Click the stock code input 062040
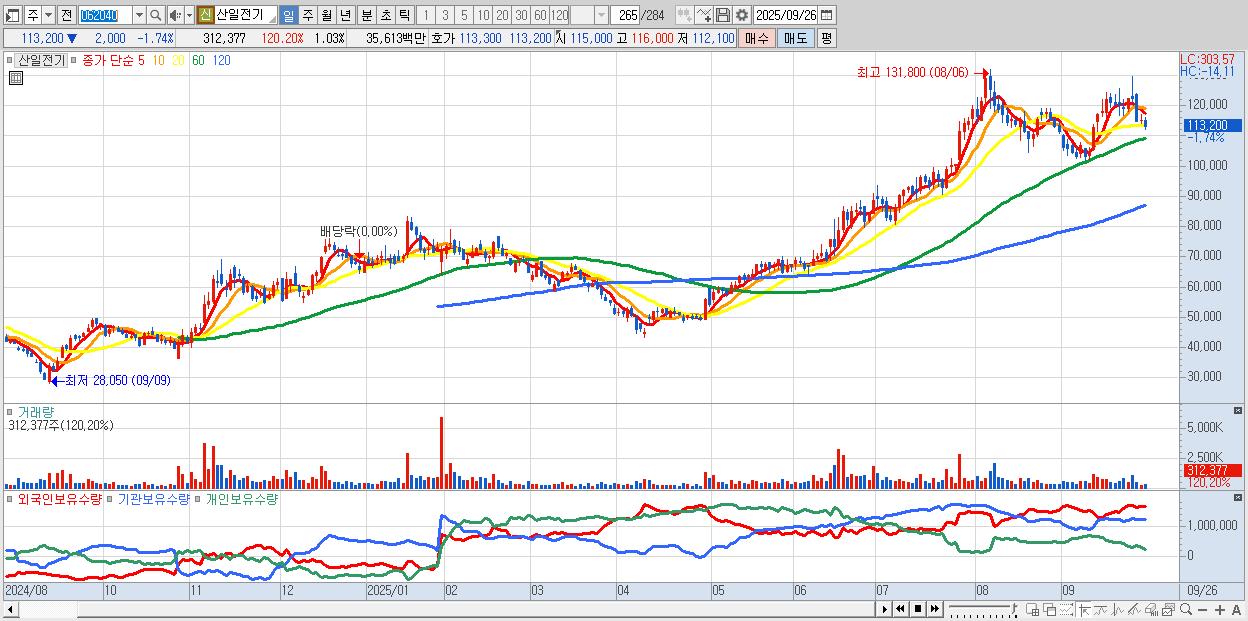The width and height of the screenshot is (1248, 621). (105, 15)
